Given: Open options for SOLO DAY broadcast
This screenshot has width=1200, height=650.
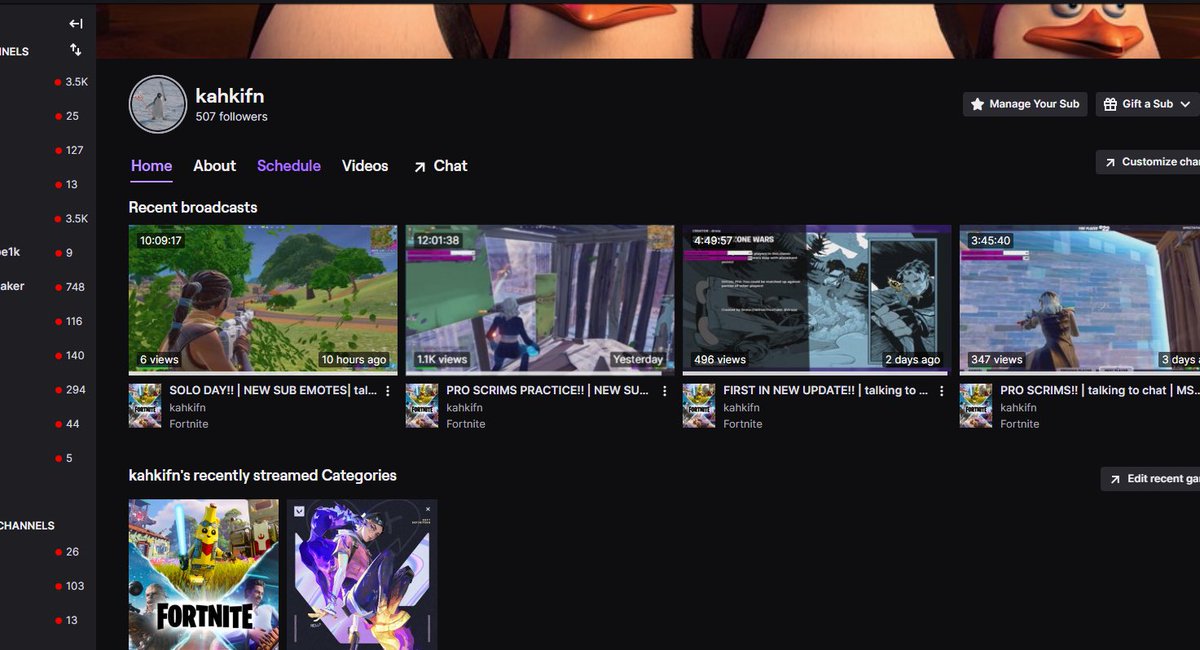Looking at the screenshot, I should [x=388, y=391].
